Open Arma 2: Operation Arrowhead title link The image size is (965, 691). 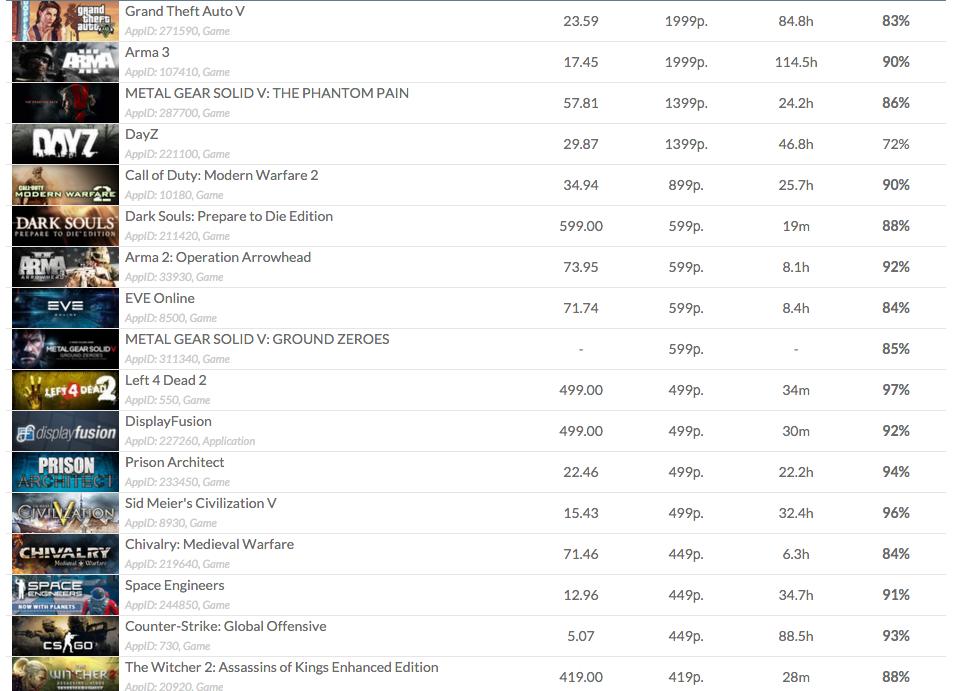pyautogui.click(x=217, y=257)
